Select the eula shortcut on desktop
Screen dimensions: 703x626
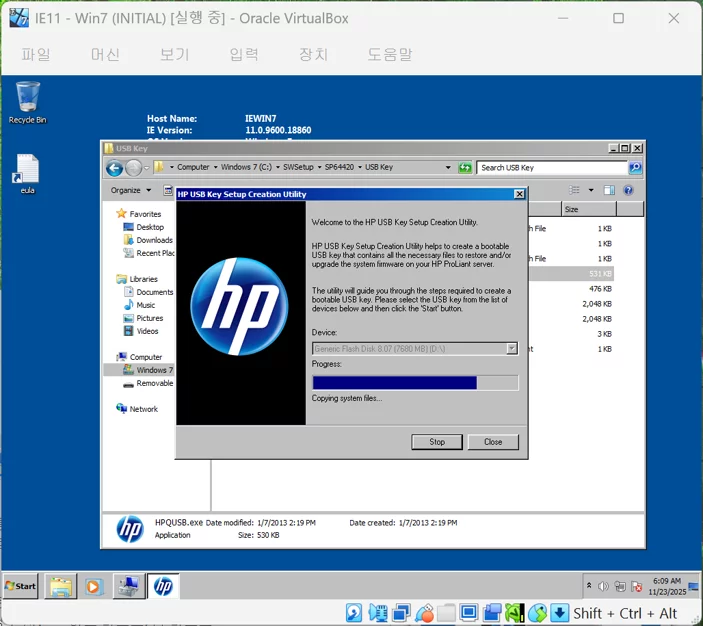pyautogui.click(x=27, y=174)
